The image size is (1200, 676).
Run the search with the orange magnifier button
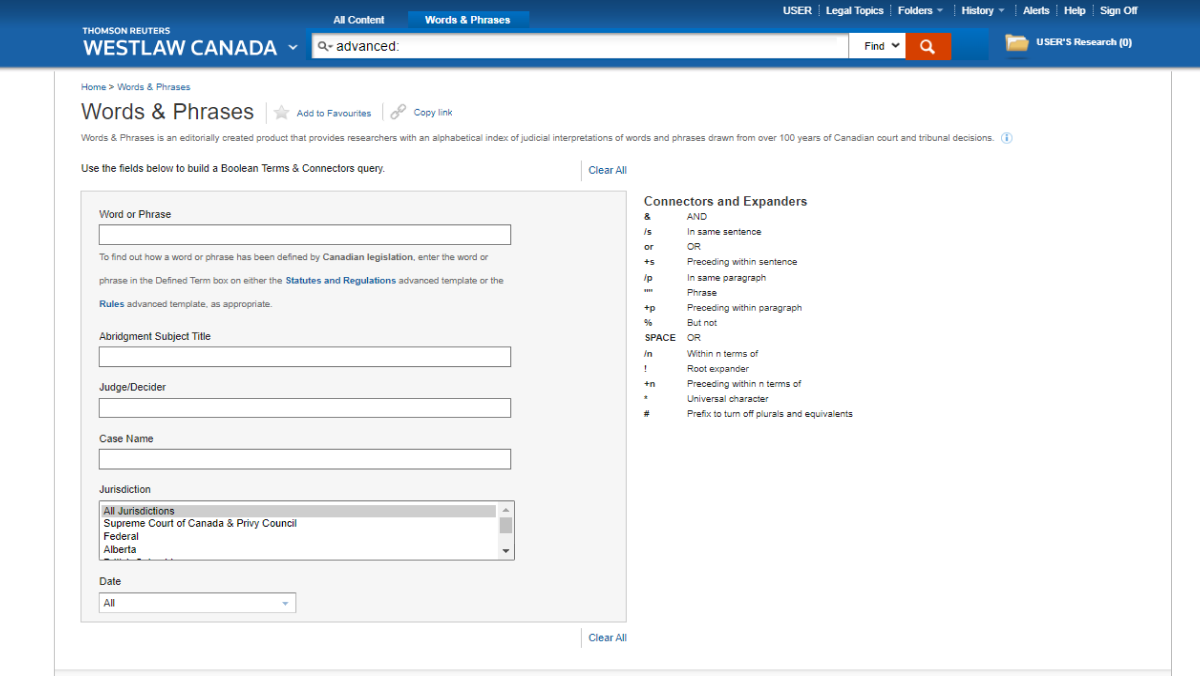point(928,45)
